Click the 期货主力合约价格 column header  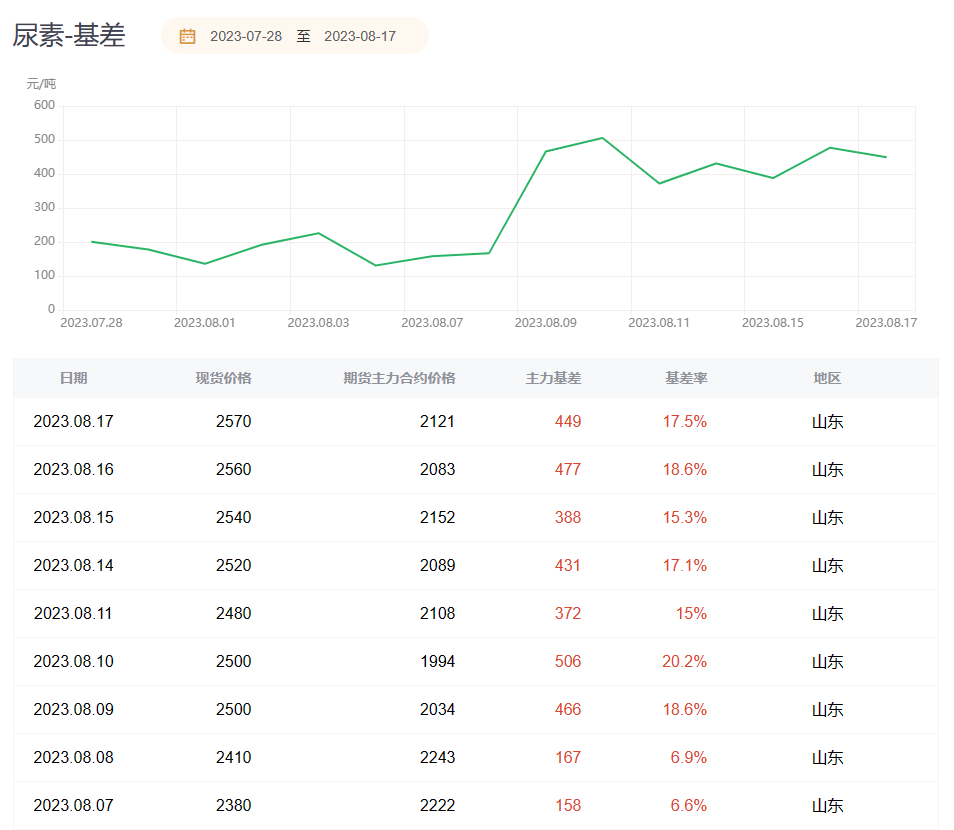pyautogui.click(x=399, y=378)
